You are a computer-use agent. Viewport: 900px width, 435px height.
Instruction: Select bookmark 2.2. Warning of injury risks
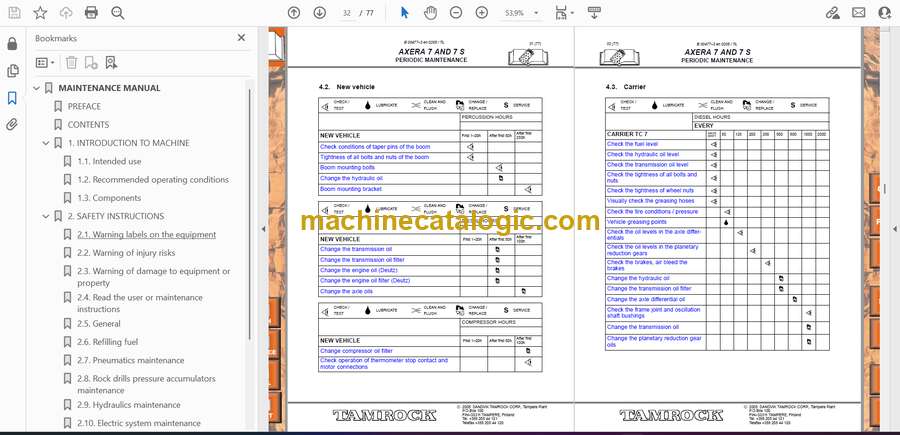tap(126, 253)
